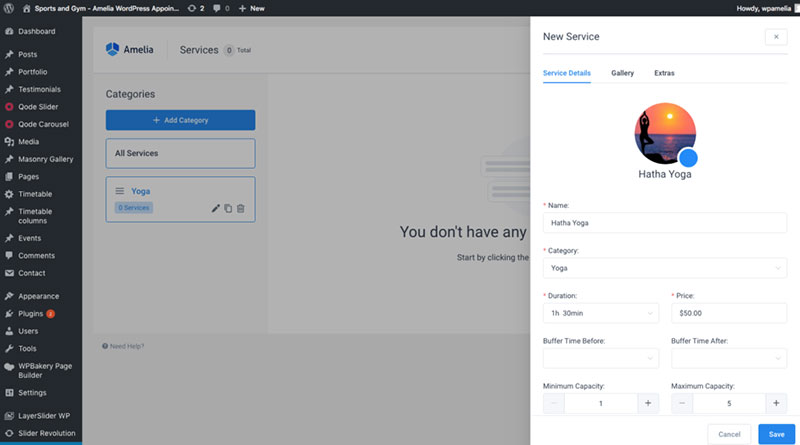800x445 pixels.
Task: Click the 0 Services badge under Yoga
Action: pyautogui.click(x=134, y=208)
